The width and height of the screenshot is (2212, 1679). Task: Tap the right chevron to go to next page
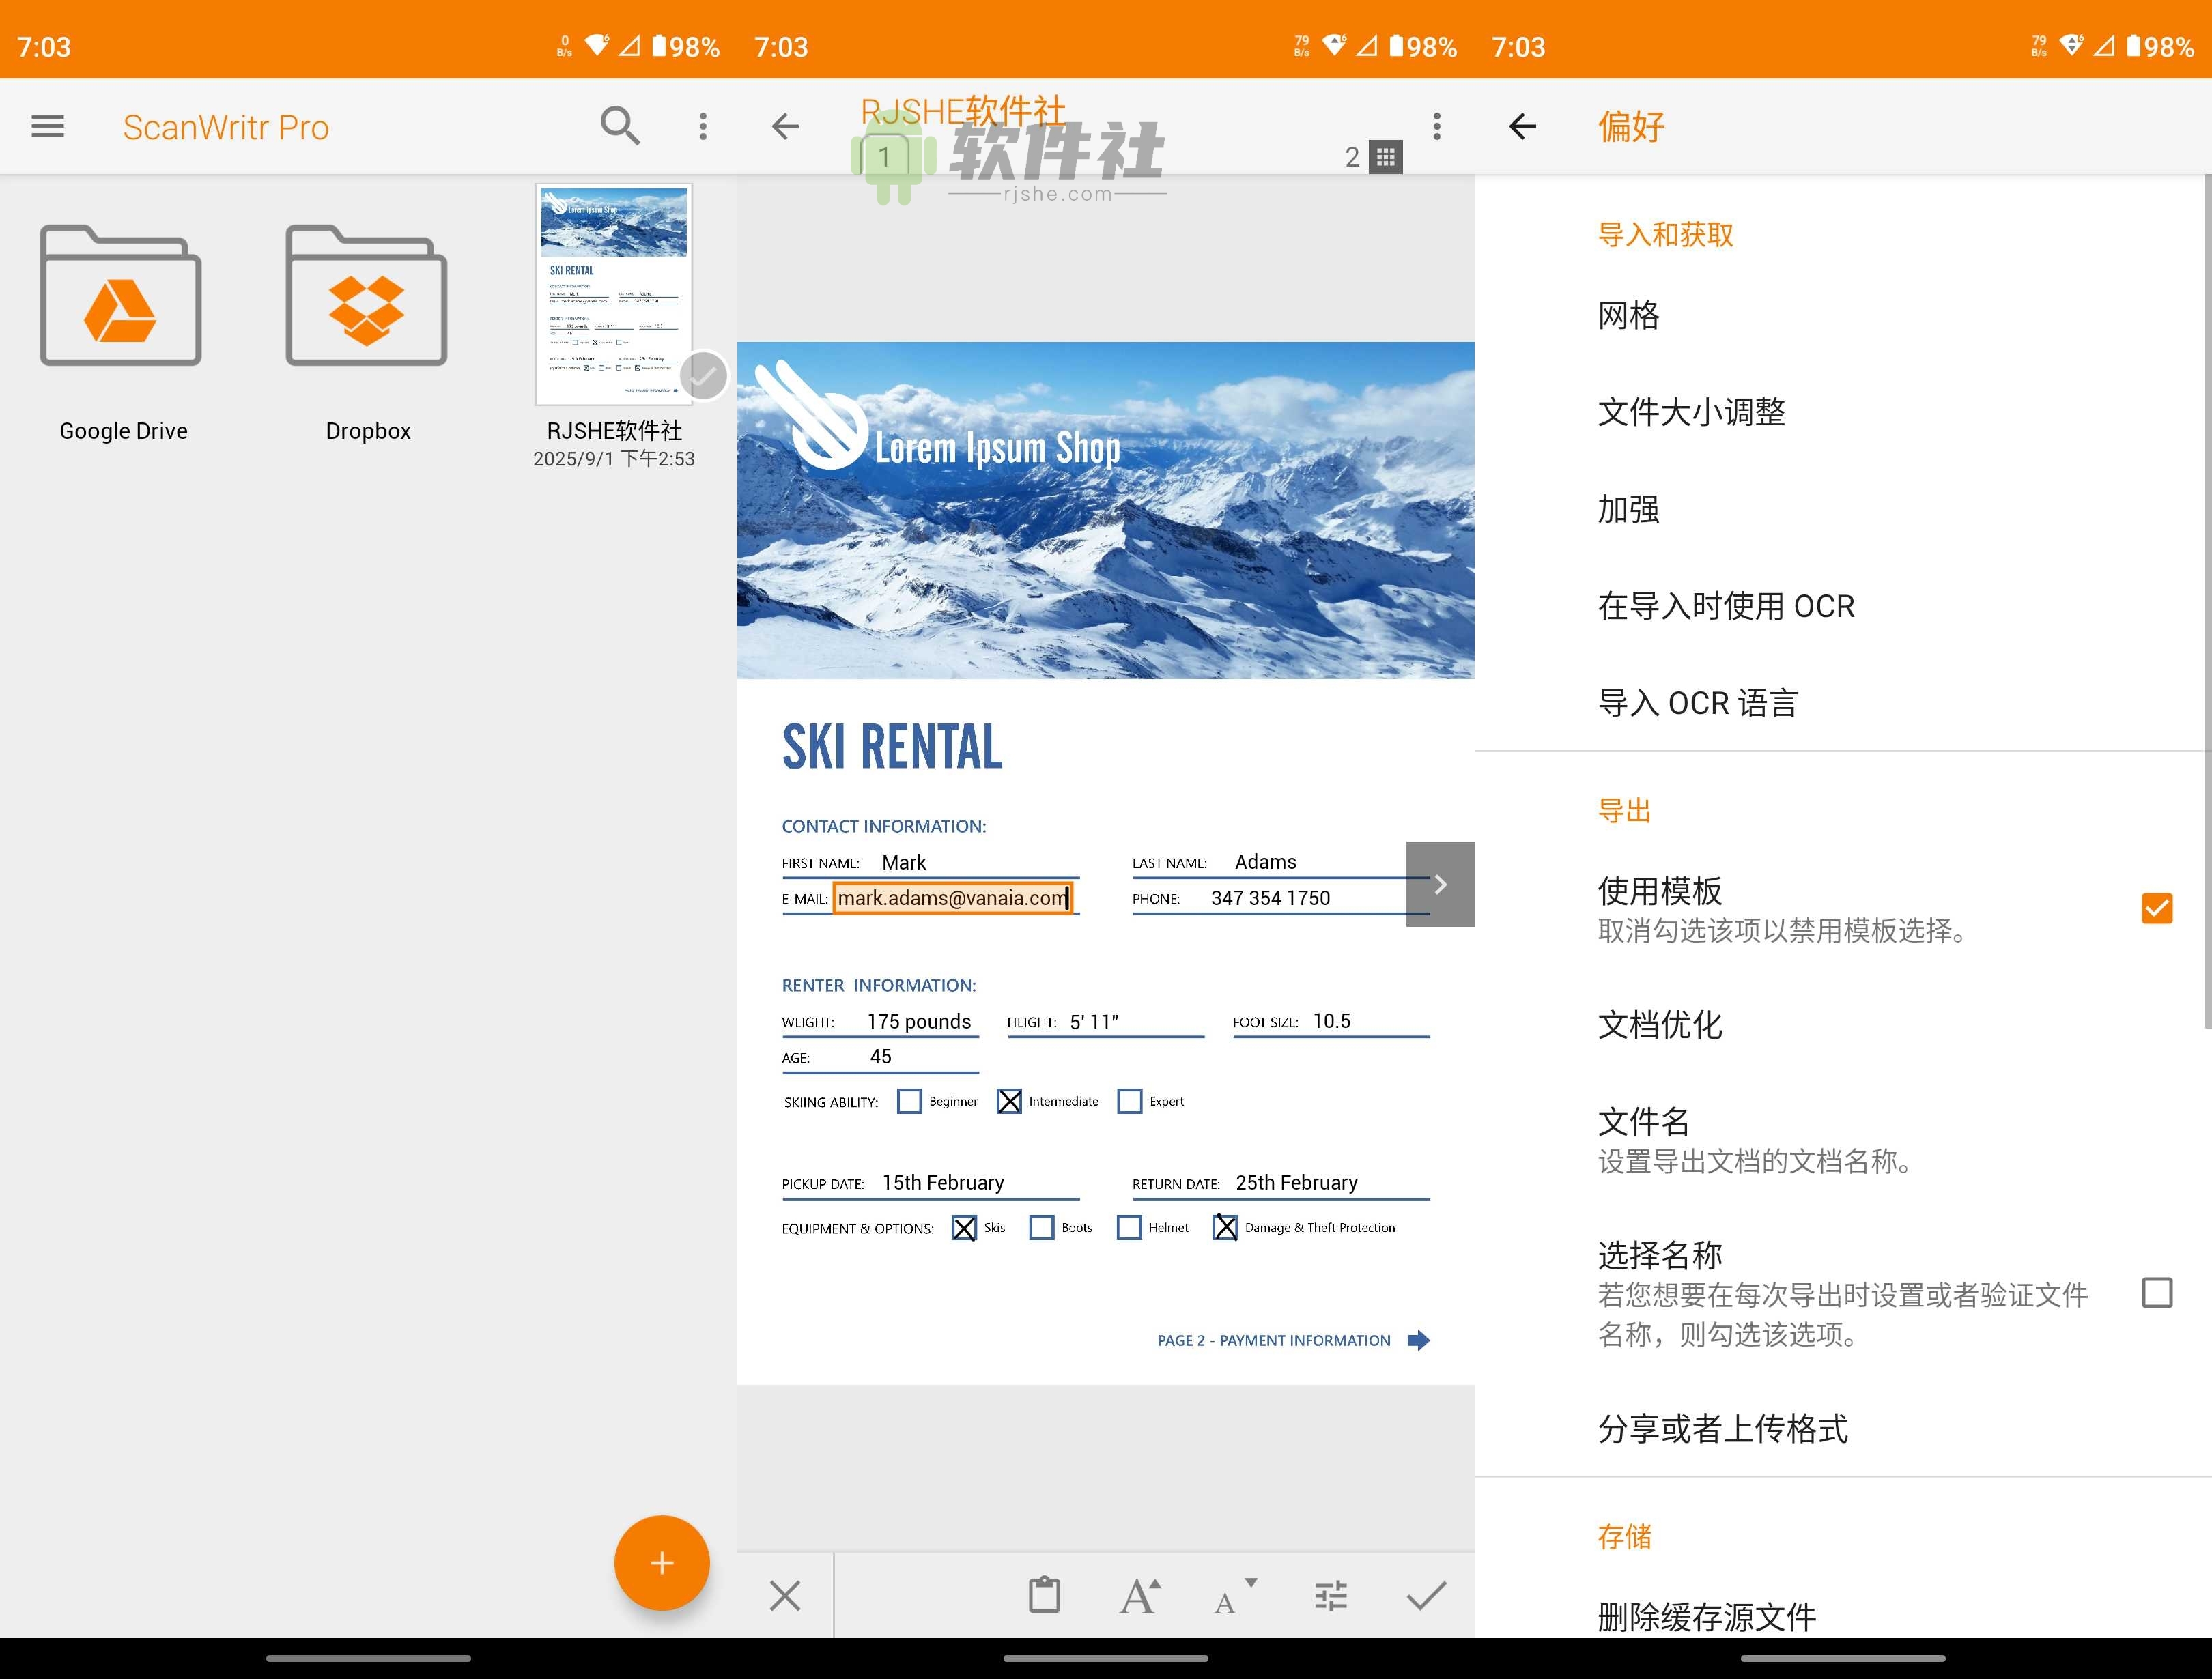[1440, 884]
